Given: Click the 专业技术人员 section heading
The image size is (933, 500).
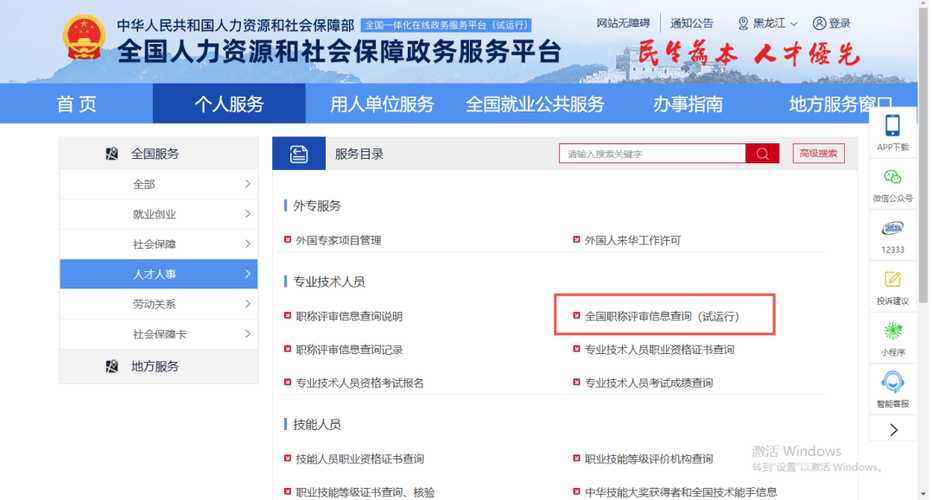Looking at the screenshot, I should 331,282.
